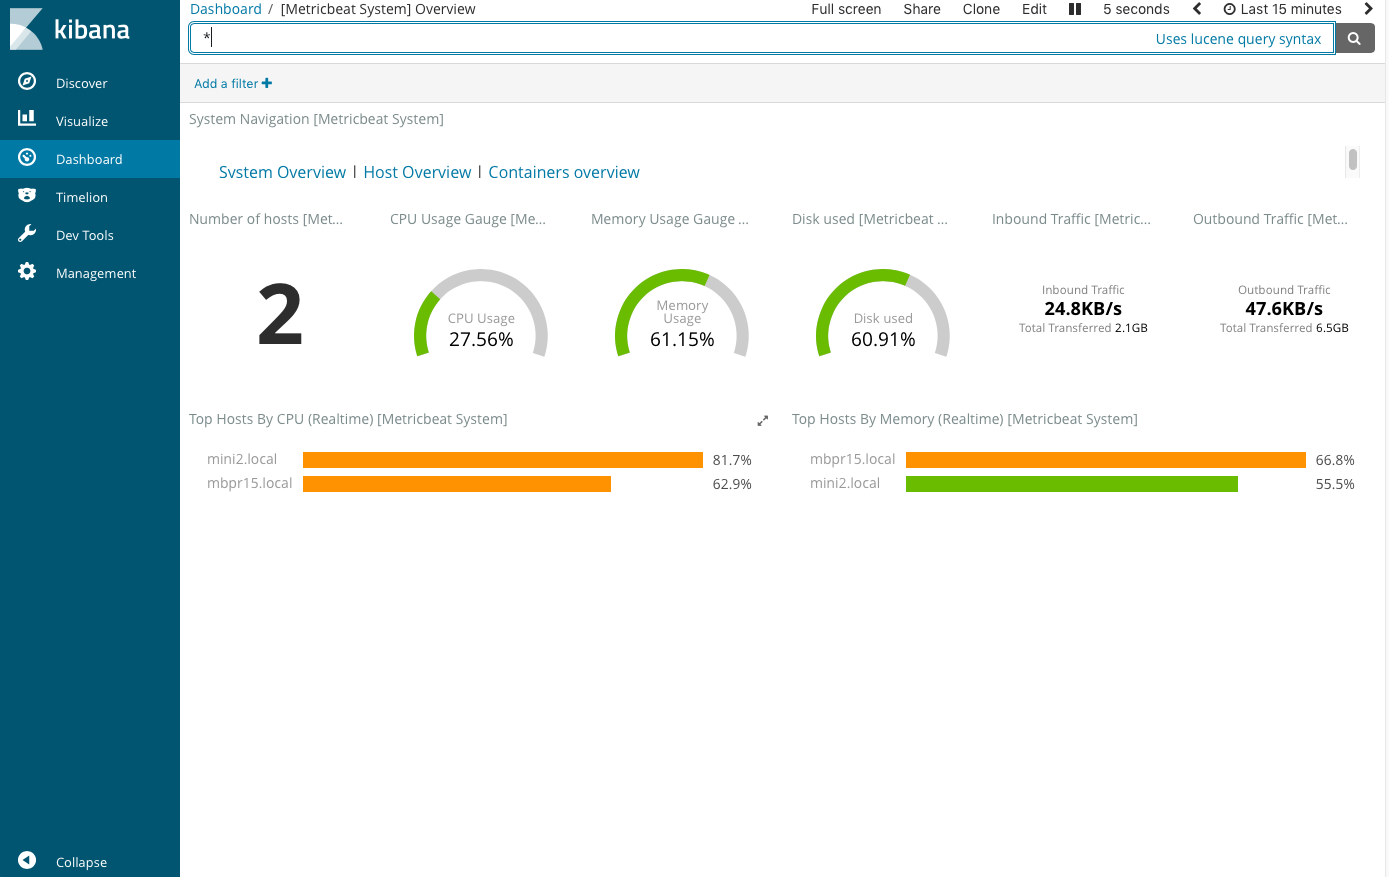Open Visualize bar chart icon

pos(27,119)
